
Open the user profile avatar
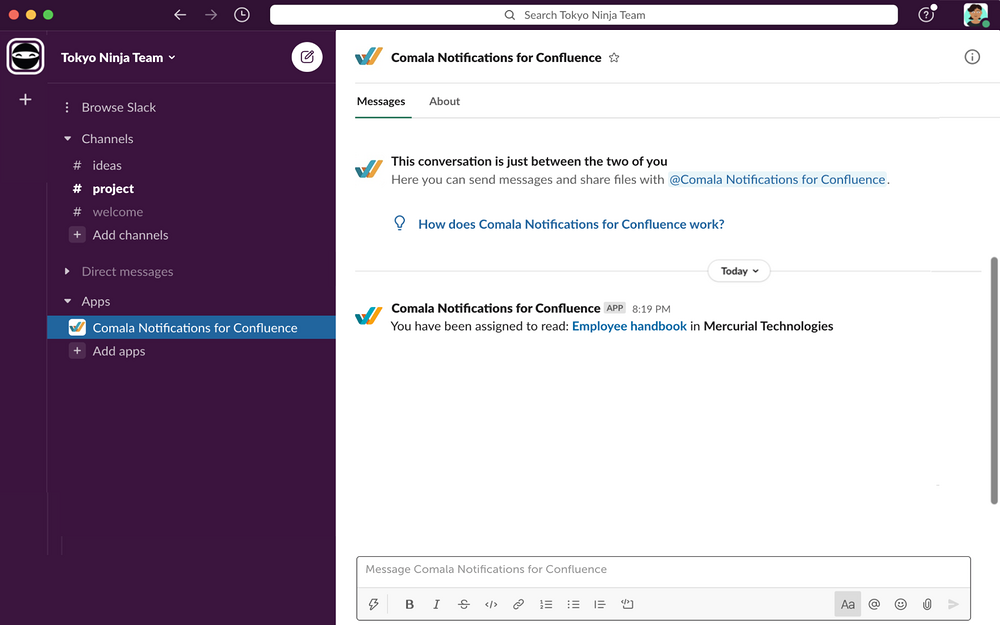click(976, 15)
